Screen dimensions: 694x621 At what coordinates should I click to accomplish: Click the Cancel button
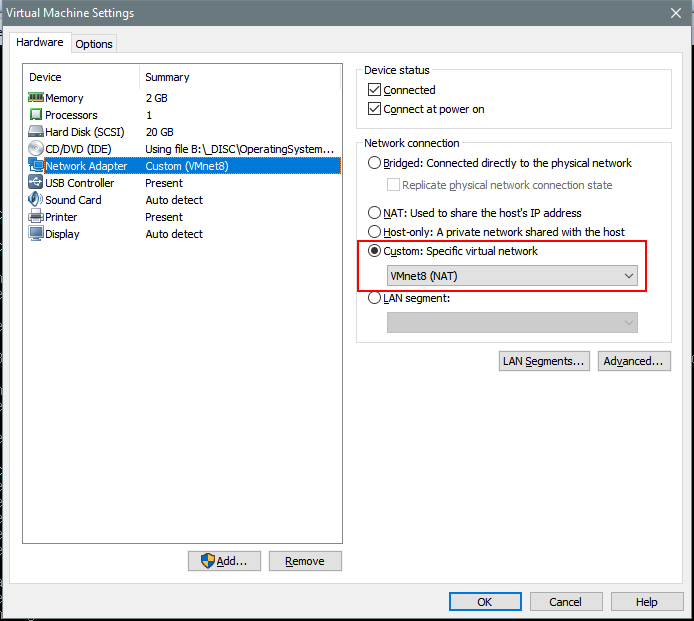click(566, 602)
